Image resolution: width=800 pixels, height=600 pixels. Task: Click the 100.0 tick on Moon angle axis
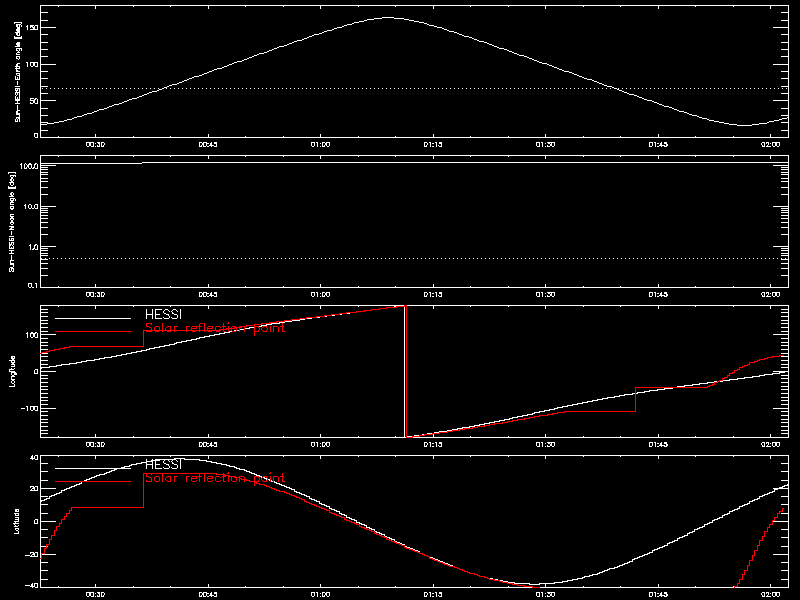pyautogui.click(x=29, y=166)
